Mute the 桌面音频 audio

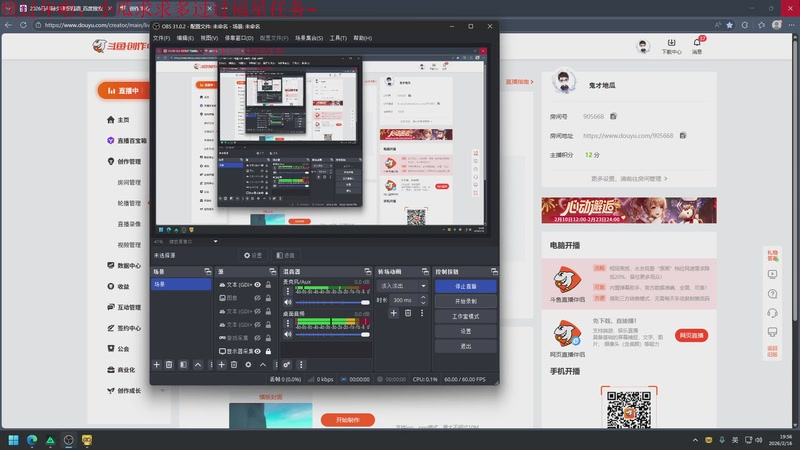click(288, 335)
